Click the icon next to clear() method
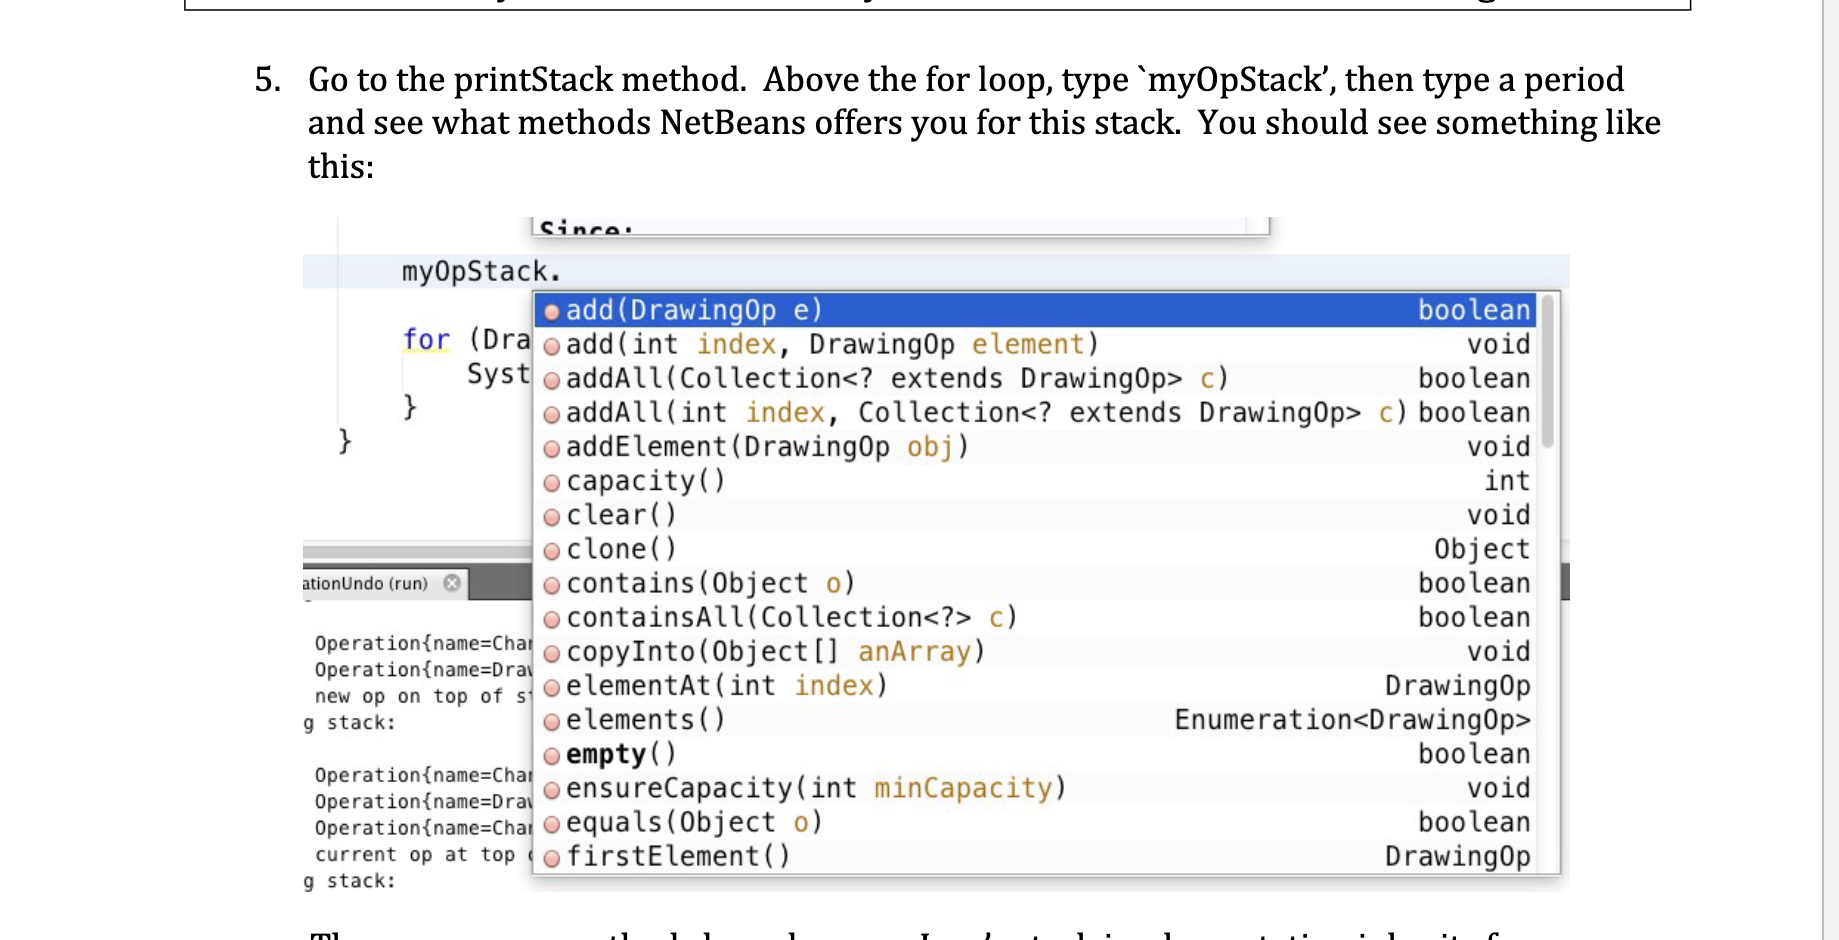This screenshot has height=940, width=1839. [552, 515]
